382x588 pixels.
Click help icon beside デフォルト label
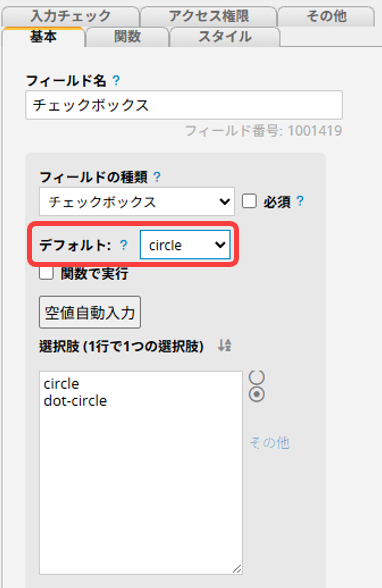(x=124, y=245)
